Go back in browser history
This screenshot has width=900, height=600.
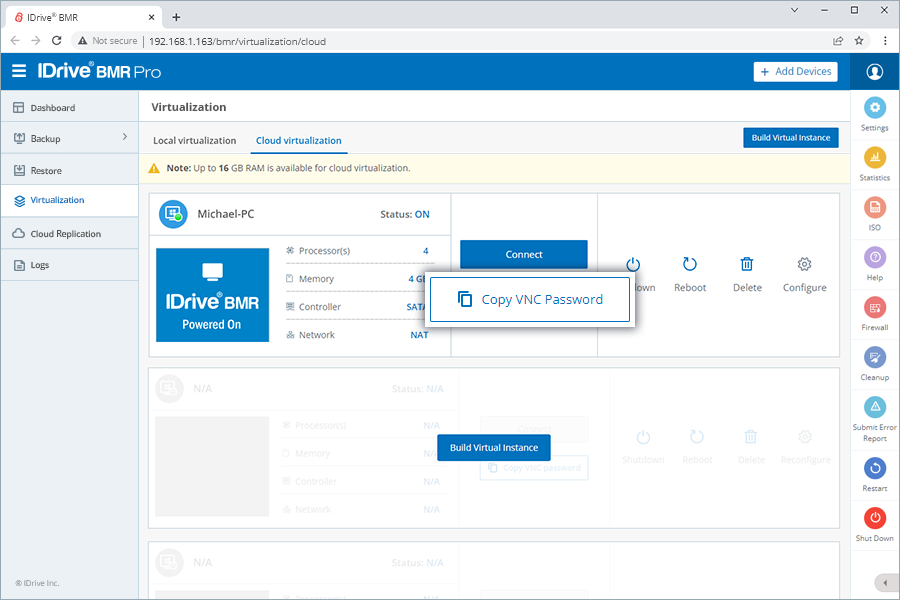[x=15, y=41]
